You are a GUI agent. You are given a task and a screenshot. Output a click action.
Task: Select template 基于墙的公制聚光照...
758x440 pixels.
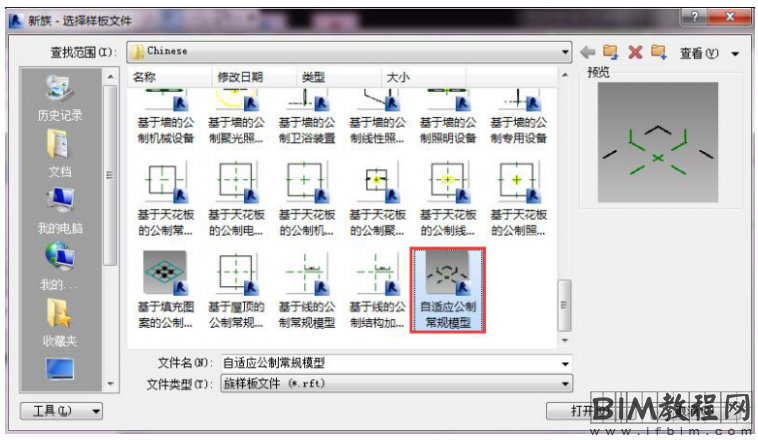point(236,118)
